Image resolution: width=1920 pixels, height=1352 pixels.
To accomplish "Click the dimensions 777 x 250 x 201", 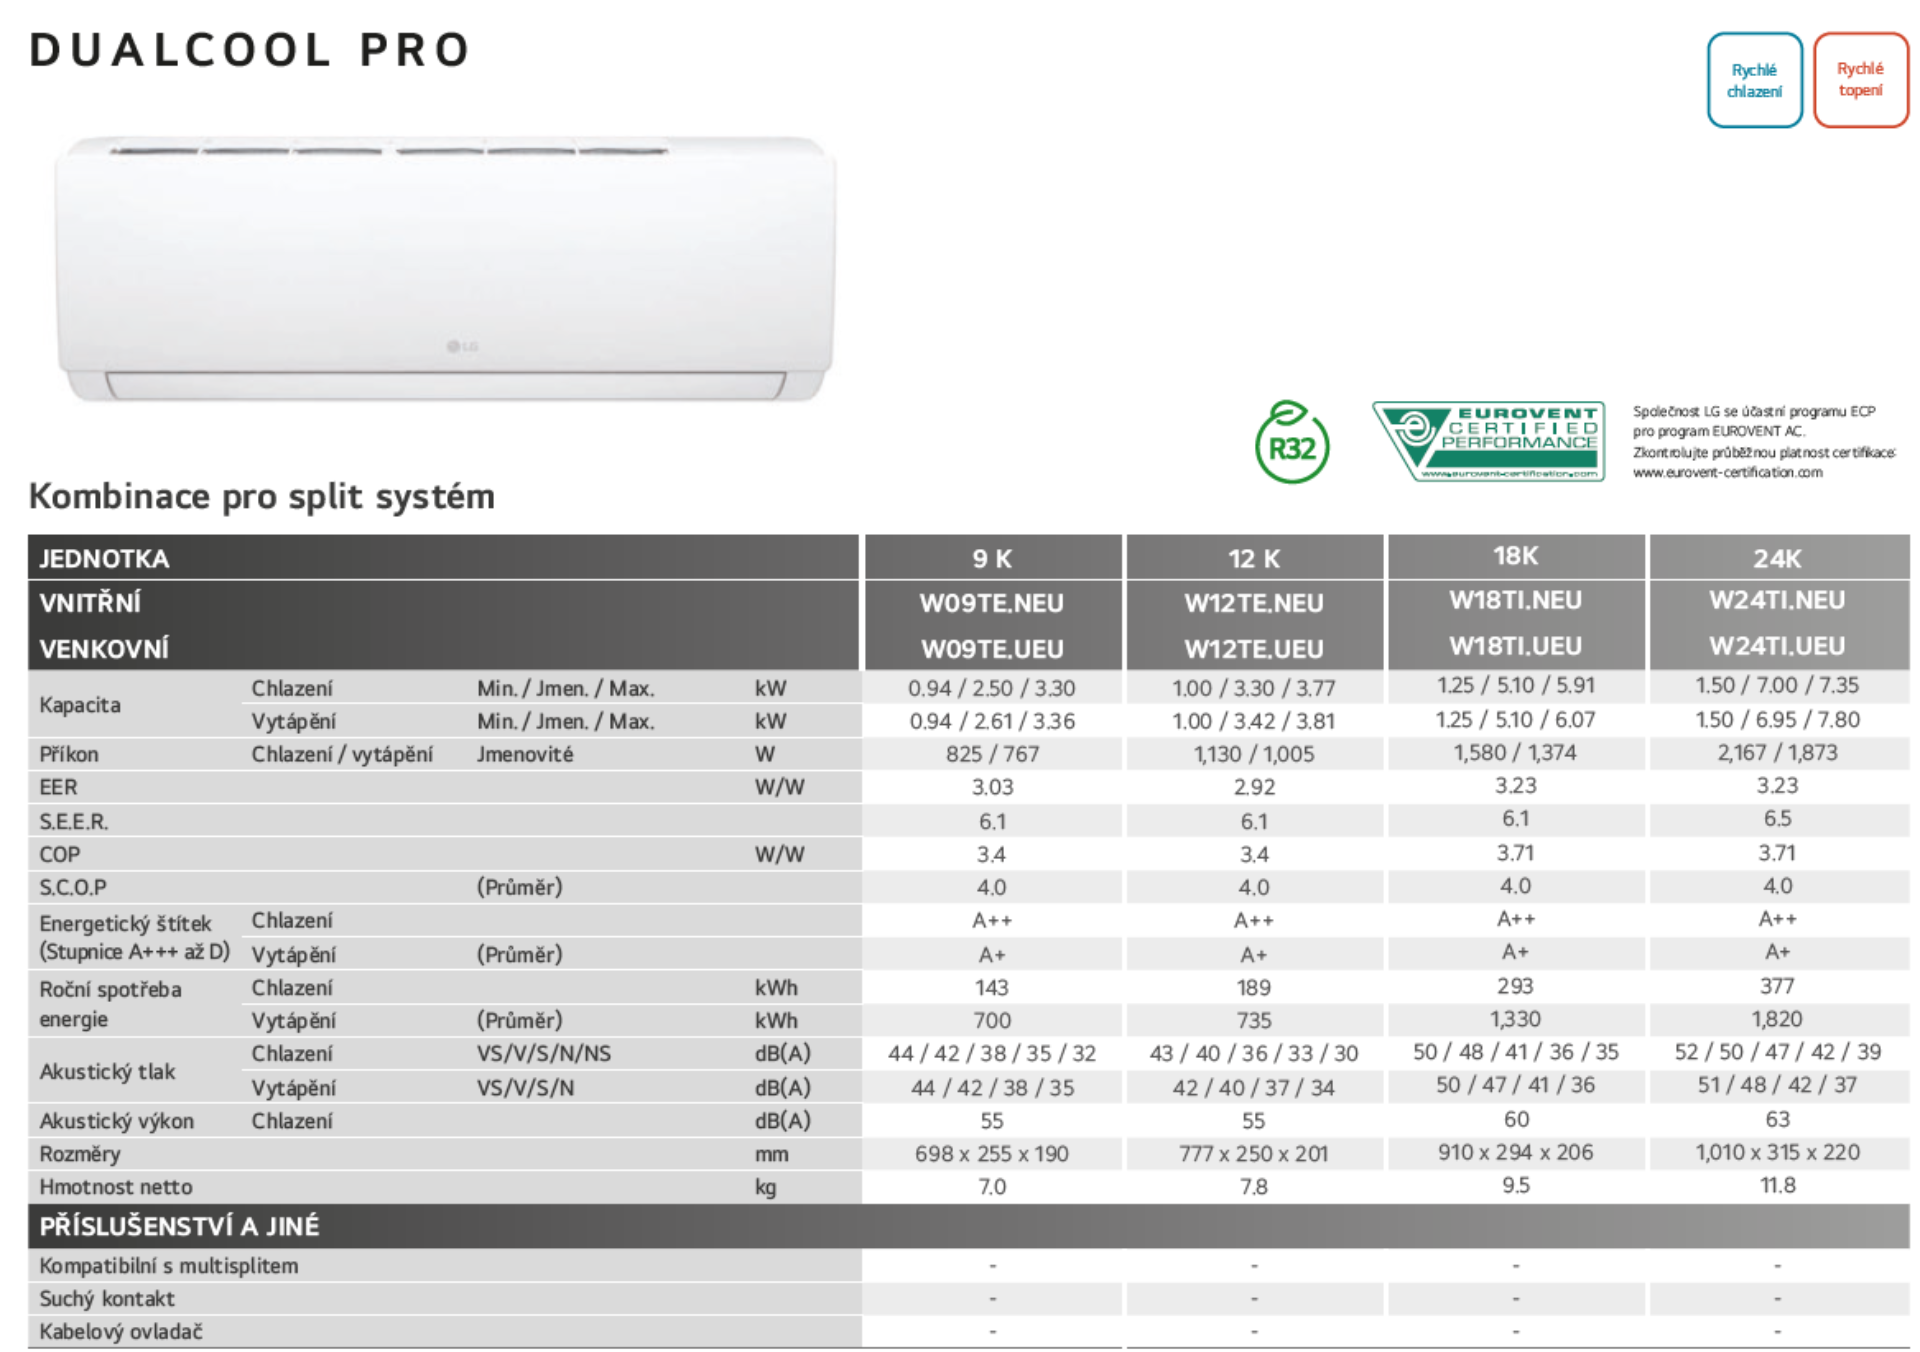I will click(1254, 1154).
